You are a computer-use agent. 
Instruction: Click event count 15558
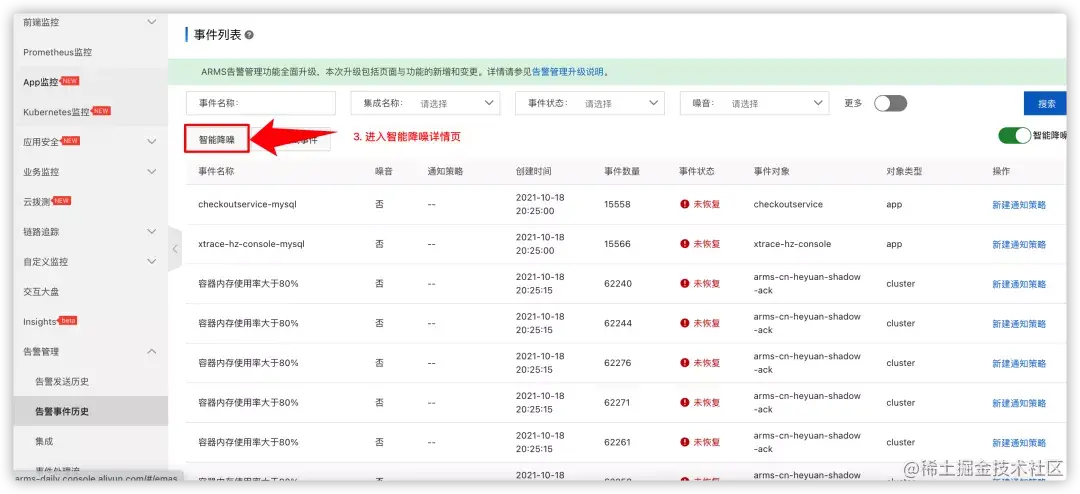(617, 205)
